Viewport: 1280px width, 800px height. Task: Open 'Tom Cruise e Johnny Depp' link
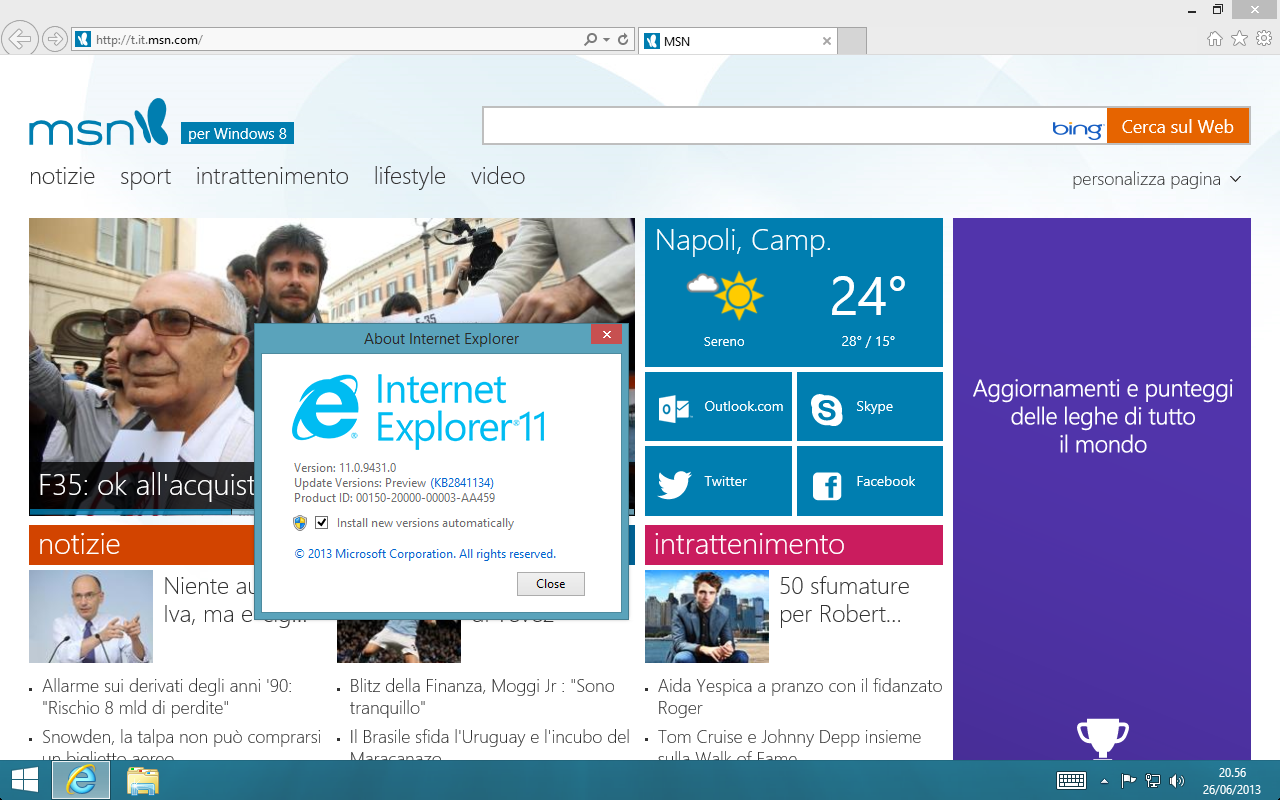click(x=790, y=747)
